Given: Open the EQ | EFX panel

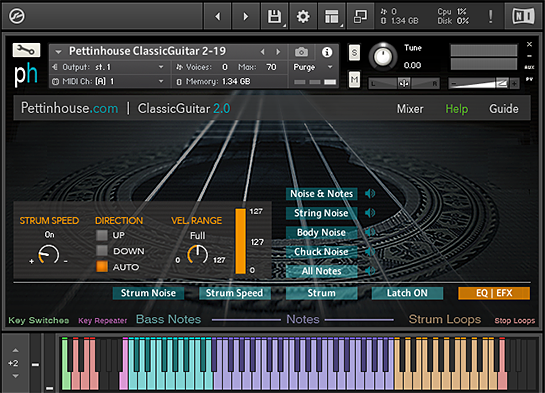Looking at the screenshot, I should (494, 293).
